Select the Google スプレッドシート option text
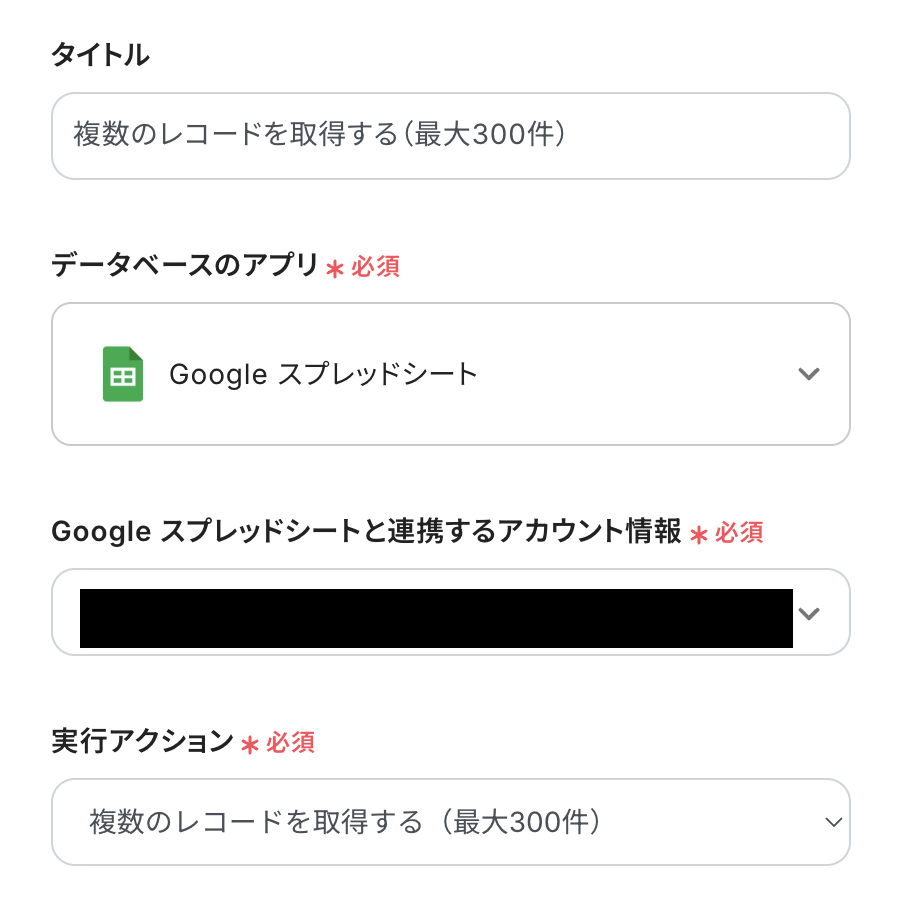Screen dimensions: 909x924 [x=323, y=374]
